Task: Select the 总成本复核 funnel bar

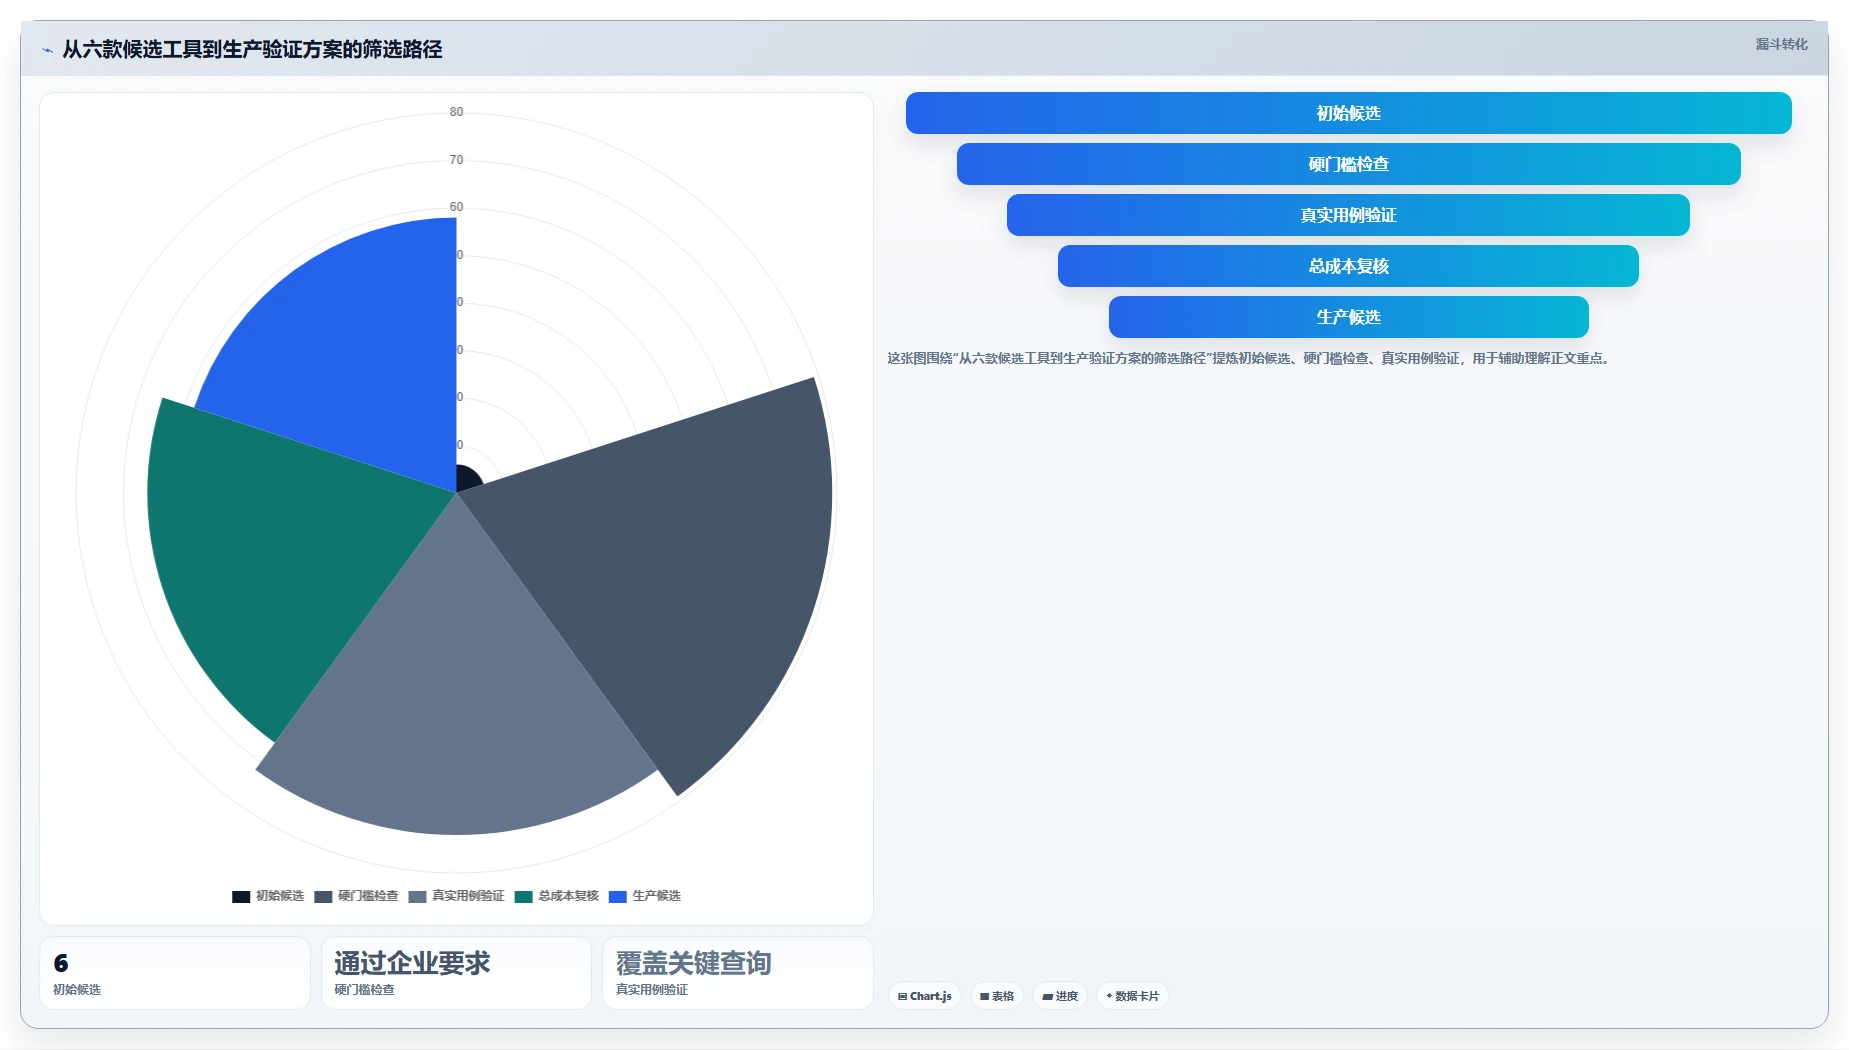Action: [1348, 266]
